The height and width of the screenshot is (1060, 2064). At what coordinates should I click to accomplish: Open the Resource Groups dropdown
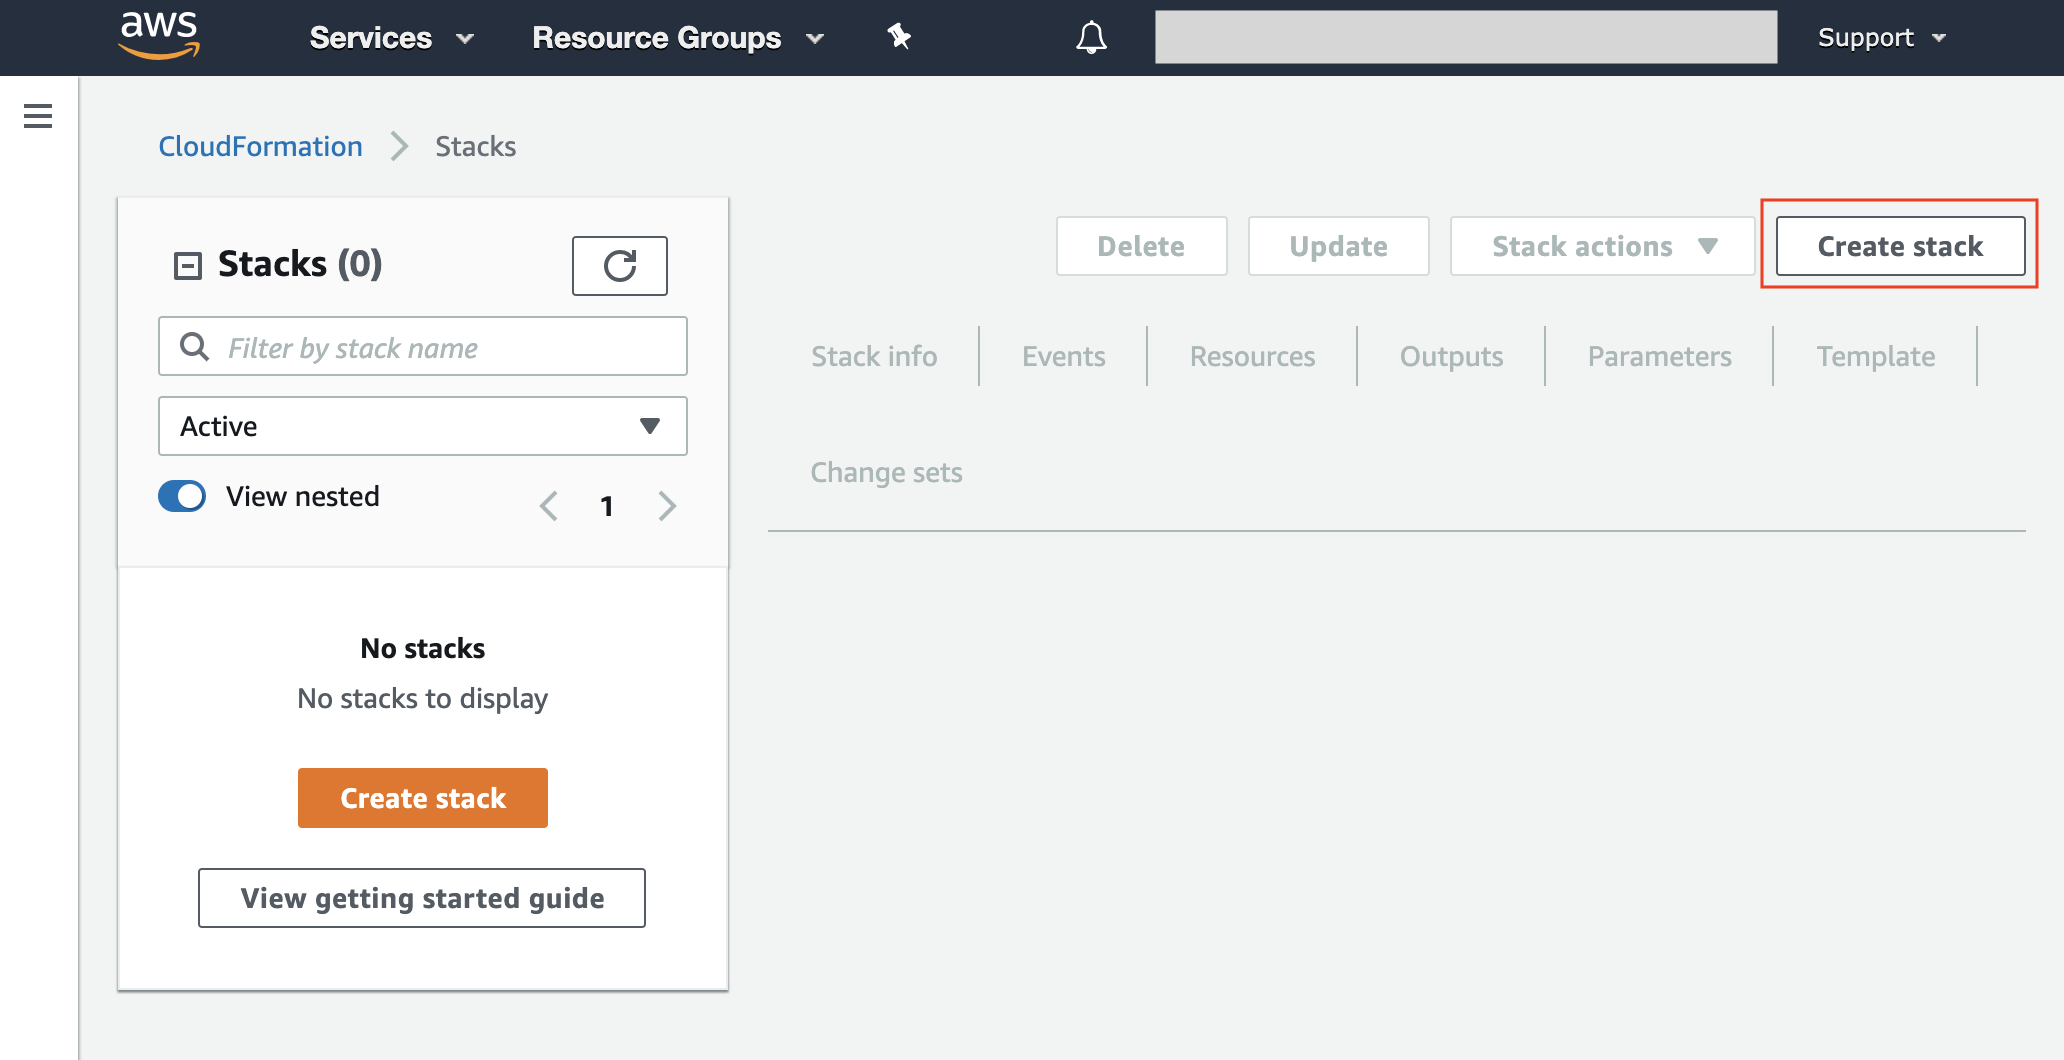tap(678, 38)
